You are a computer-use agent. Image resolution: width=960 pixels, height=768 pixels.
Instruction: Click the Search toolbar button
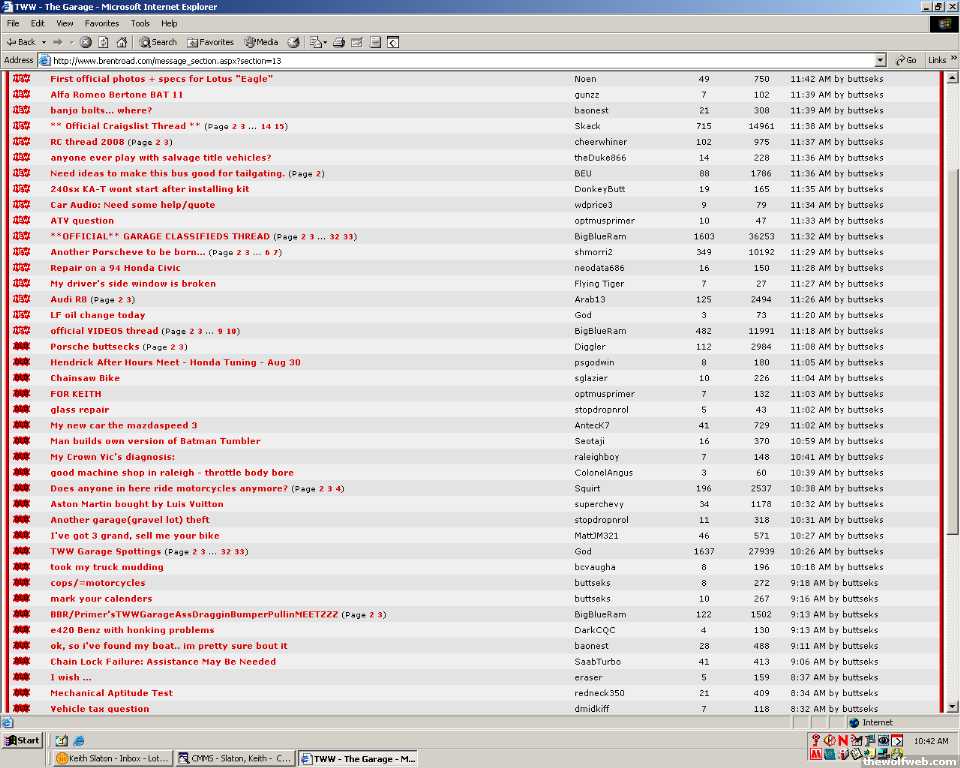click(x=158, y=42)
